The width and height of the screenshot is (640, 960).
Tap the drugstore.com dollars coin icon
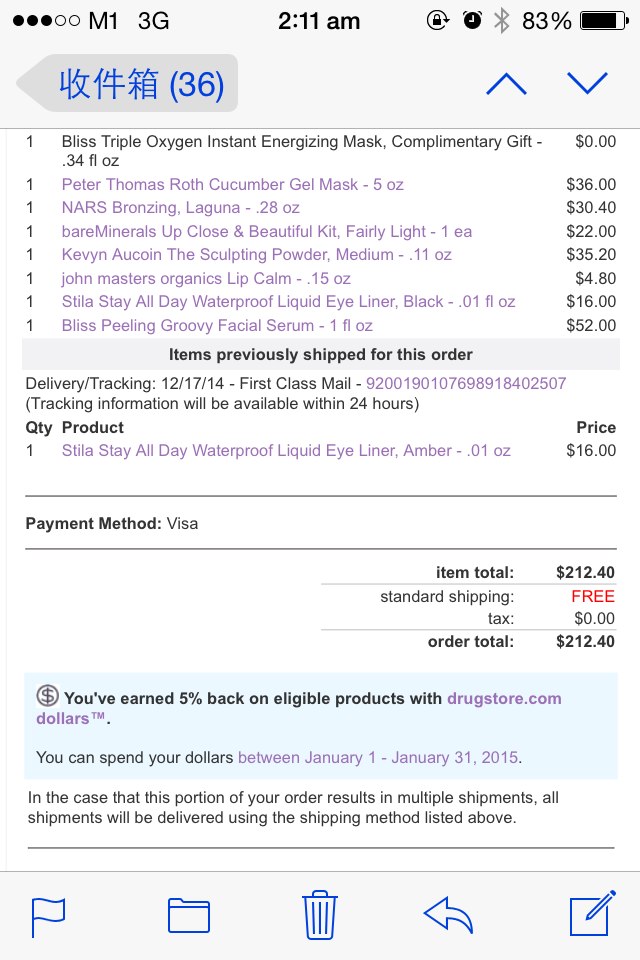click(x=47, y=696)
